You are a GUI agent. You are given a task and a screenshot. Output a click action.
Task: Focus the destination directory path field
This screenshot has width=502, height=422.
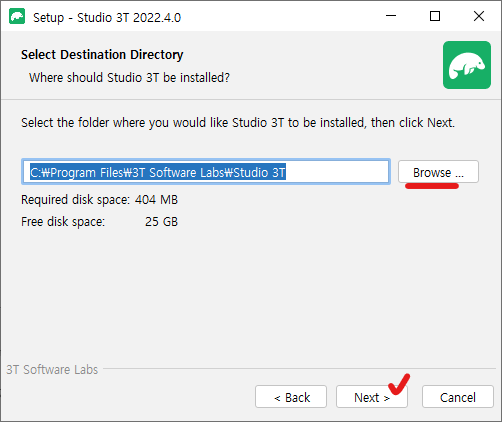pos(206,172)
